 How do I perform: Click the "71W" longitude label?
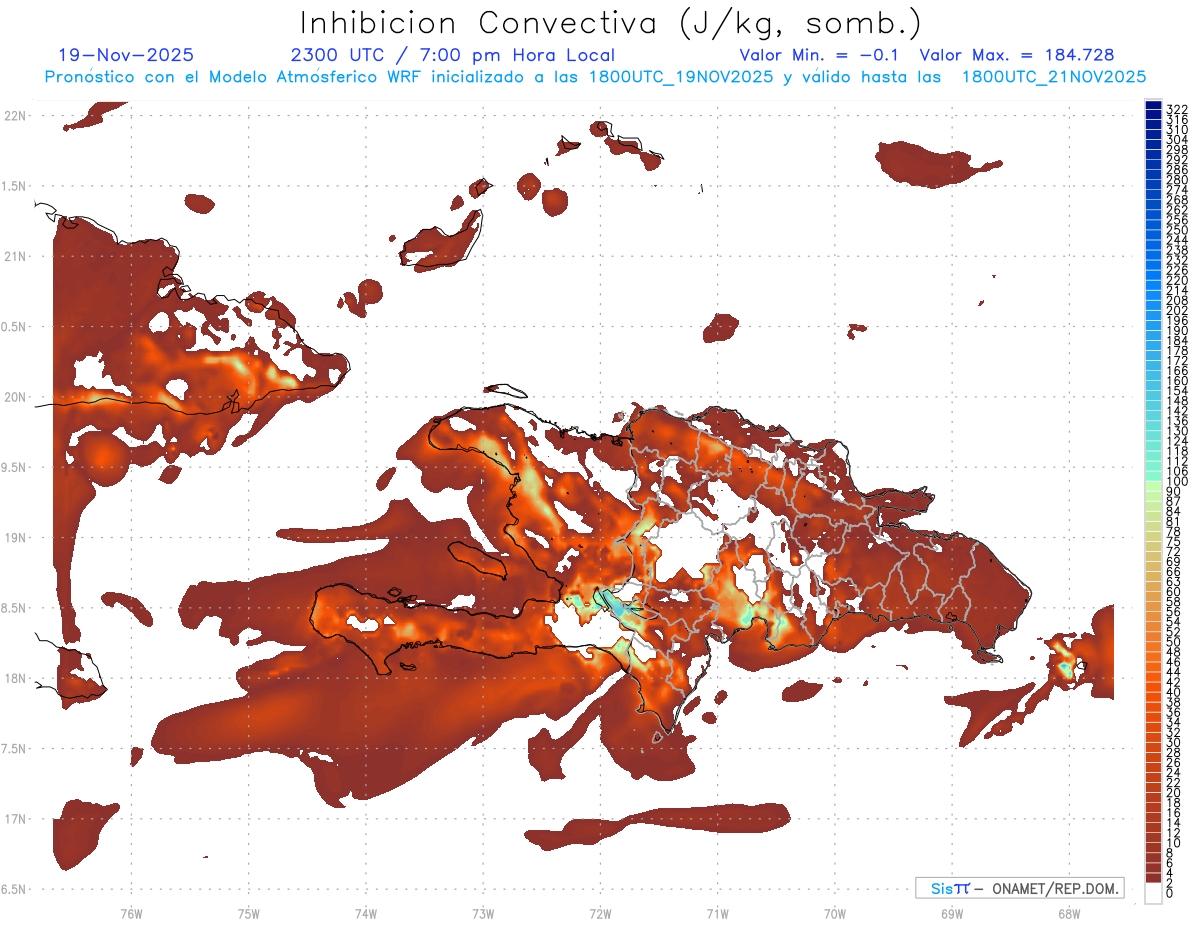point(717,913)
